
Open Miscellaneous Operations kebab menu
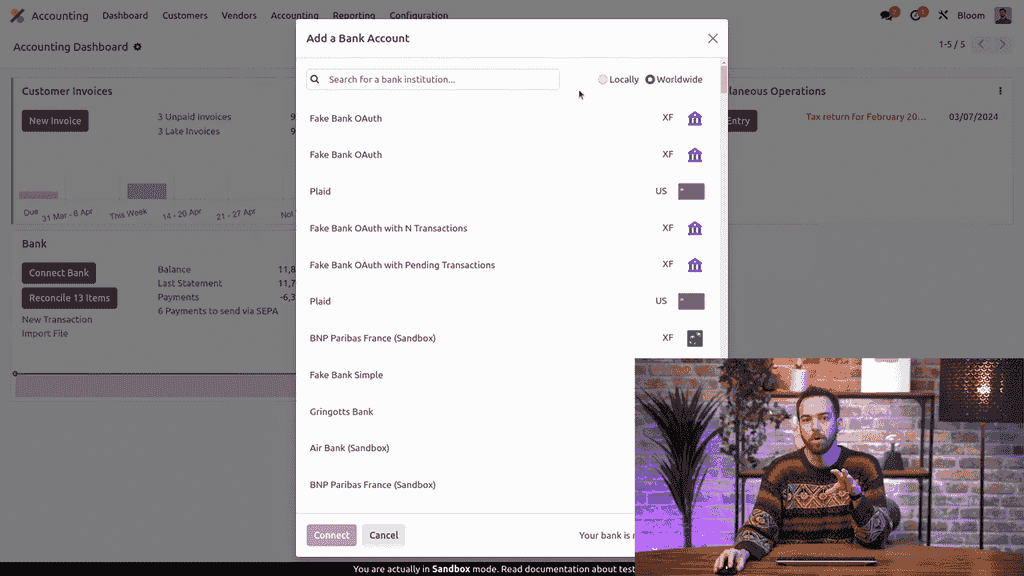tap(1000, 91)
